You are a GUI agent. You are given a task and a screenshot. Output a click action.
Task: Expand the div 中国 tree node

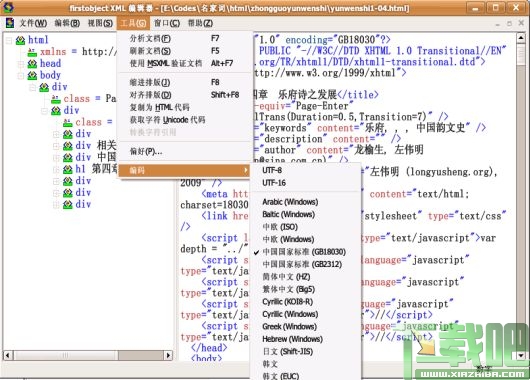click(56, 158)
